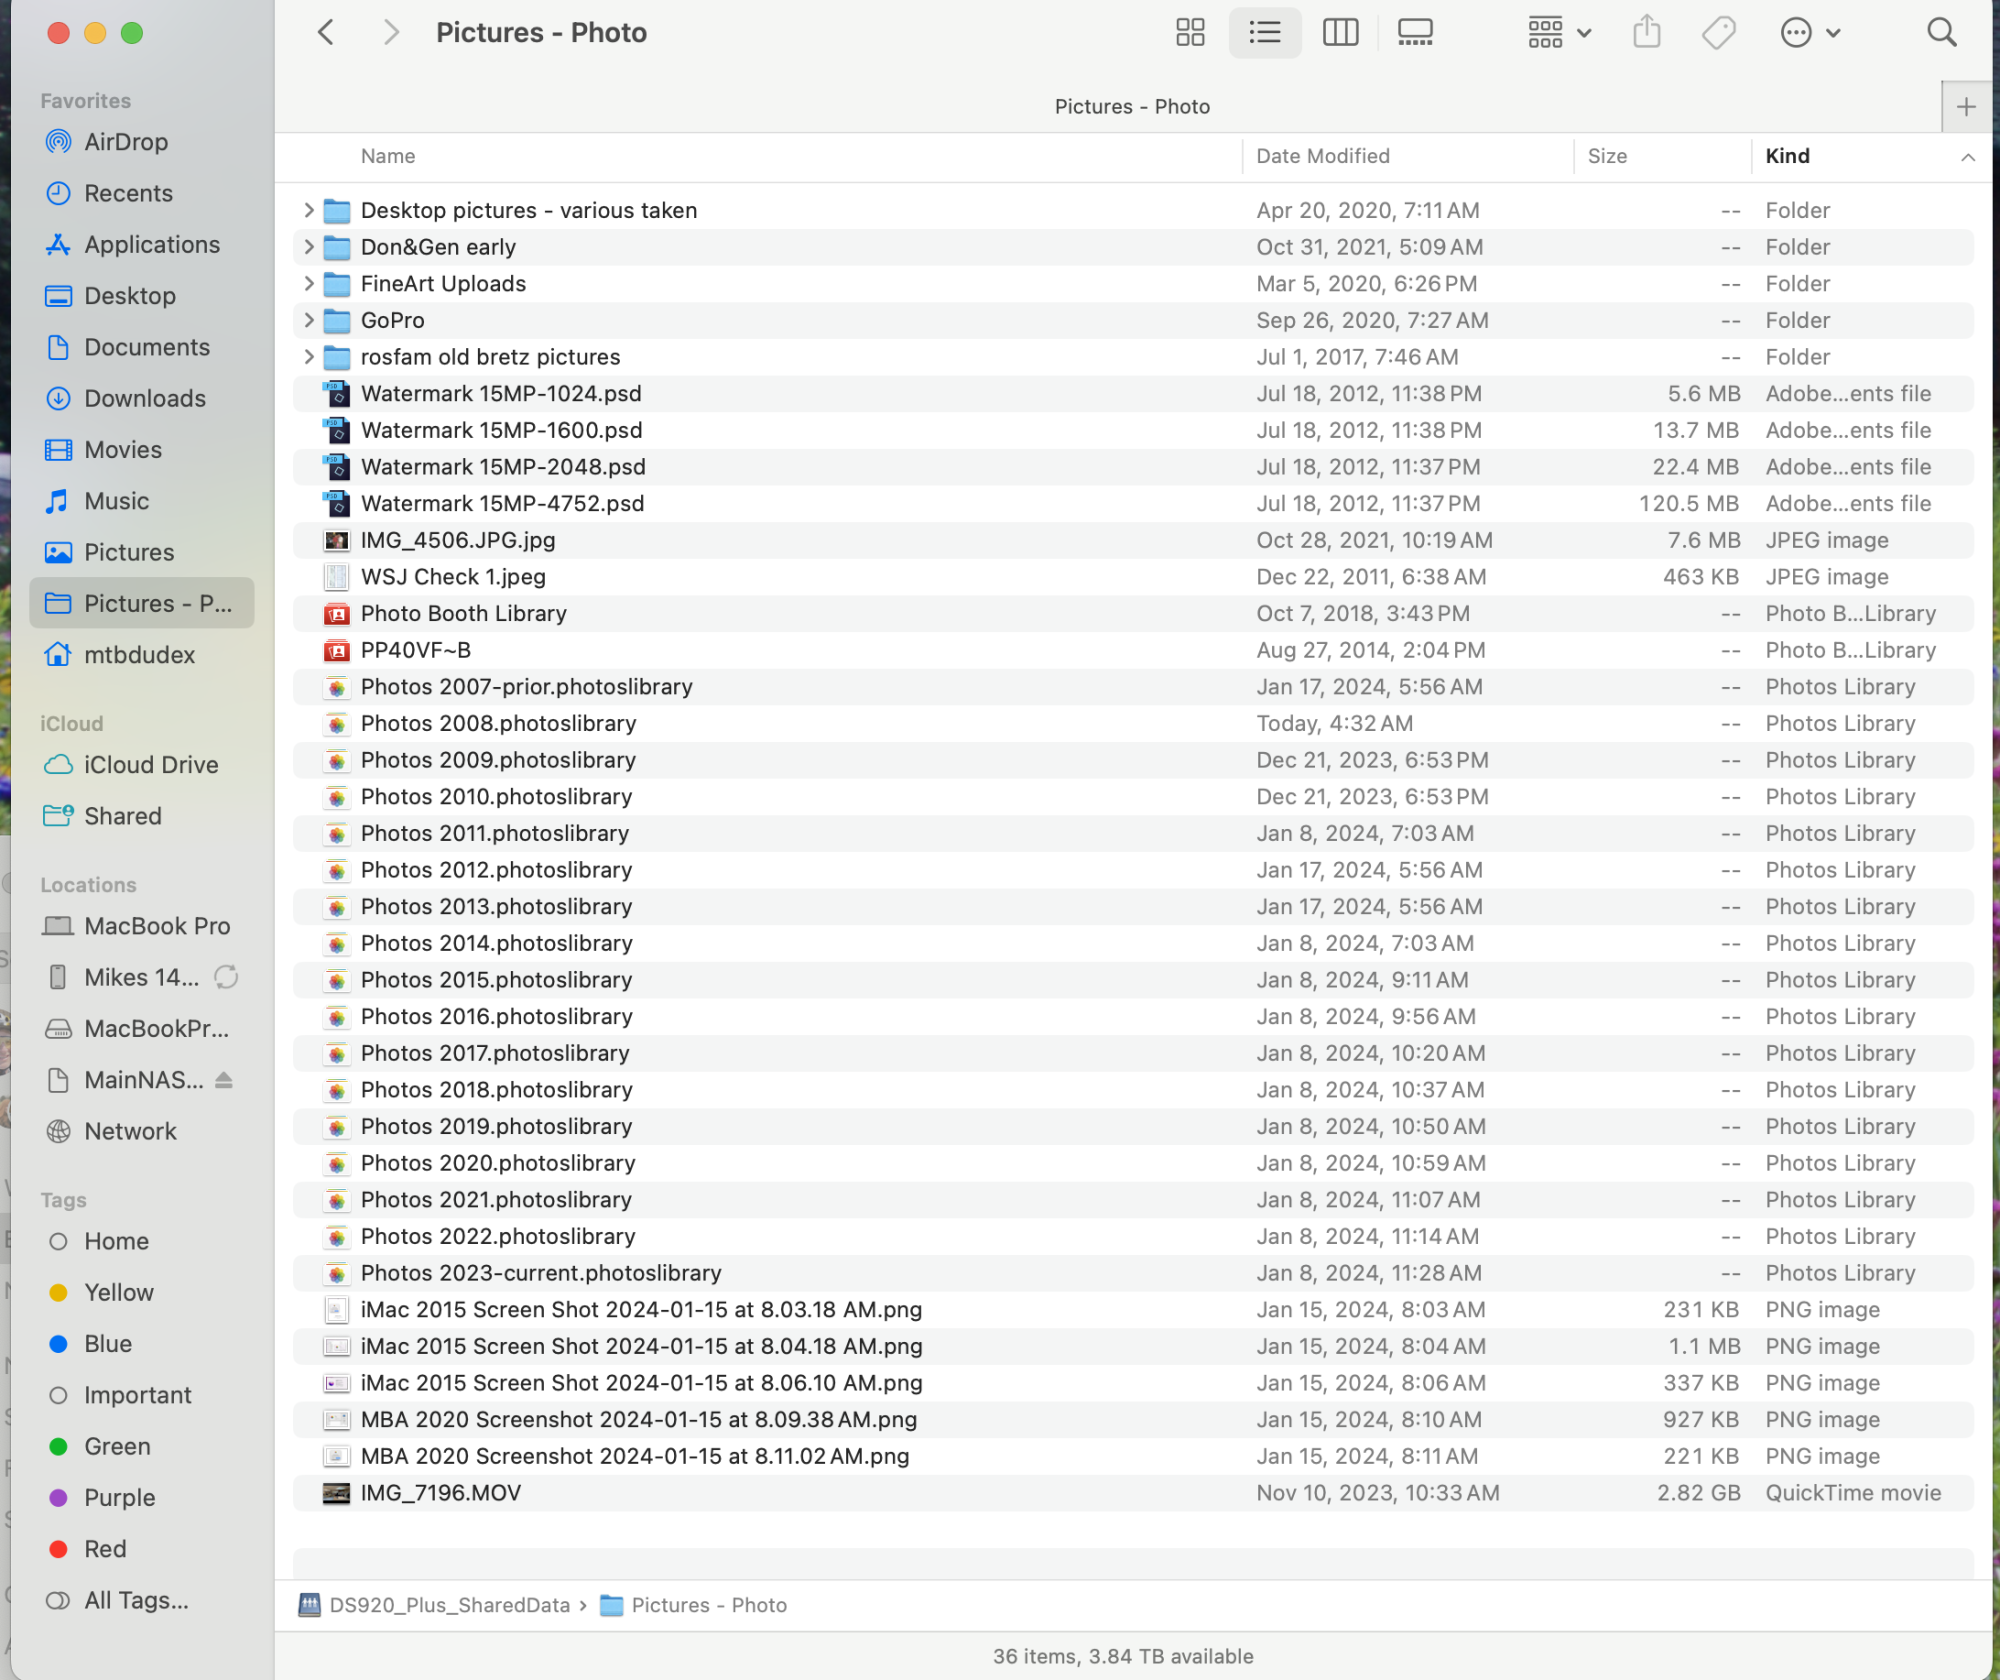Screen dimensions: 2000x1680
Task: Expand the FineArt Uploads folder
Action: tap(309, 284)
